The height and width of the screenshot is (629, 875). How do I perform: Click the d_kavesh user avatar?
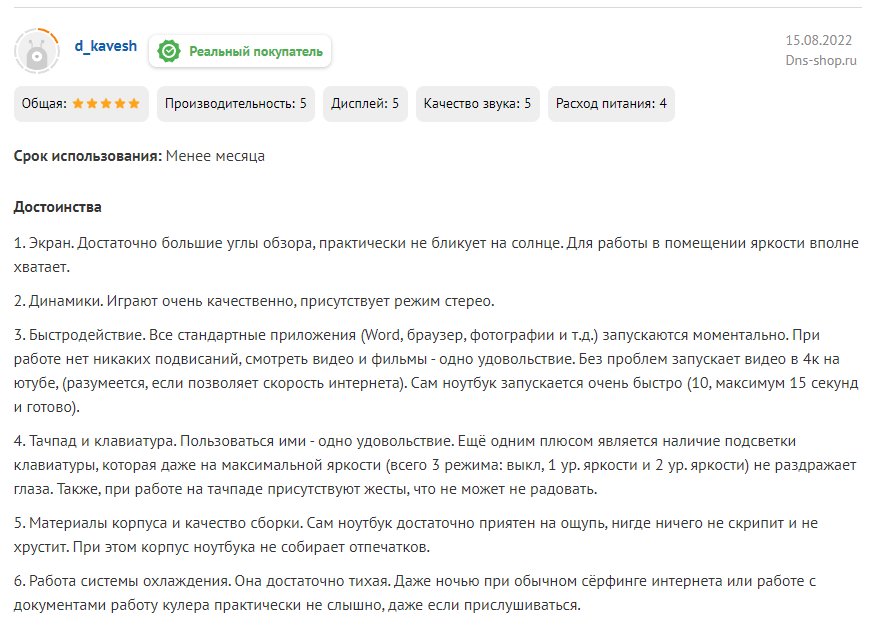(37, 50)
